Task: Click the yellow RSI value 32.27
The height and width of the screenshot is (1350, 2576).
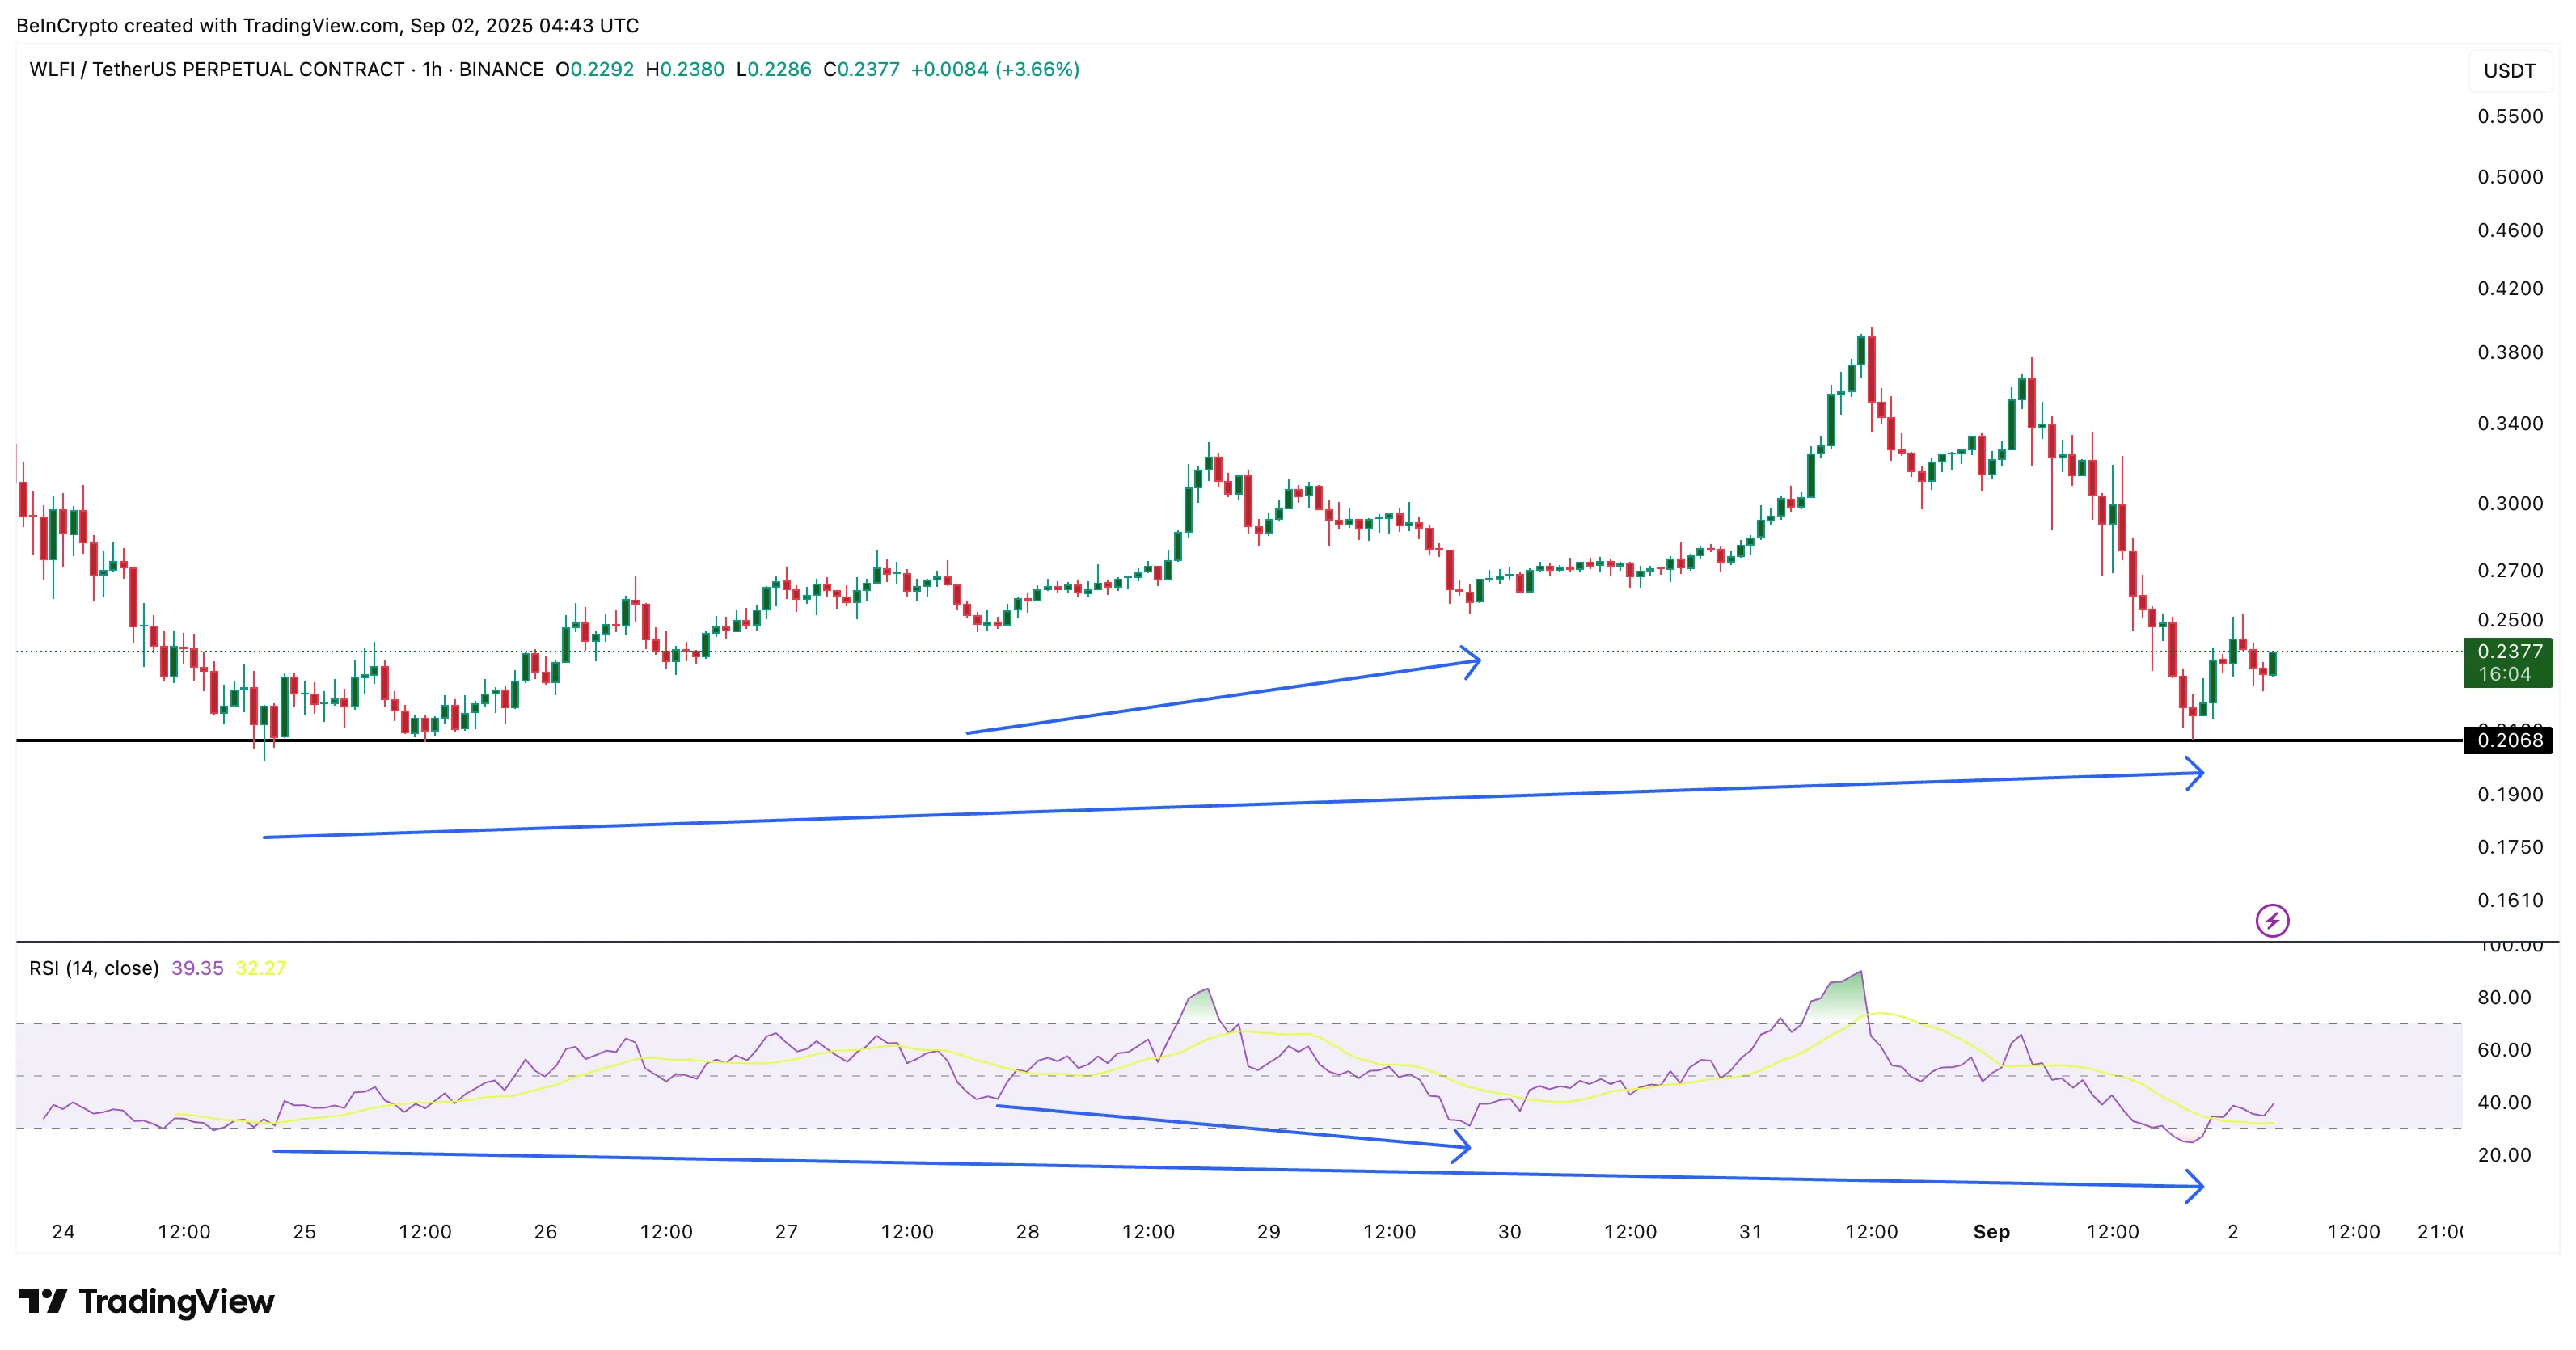Action: (263, 967)
